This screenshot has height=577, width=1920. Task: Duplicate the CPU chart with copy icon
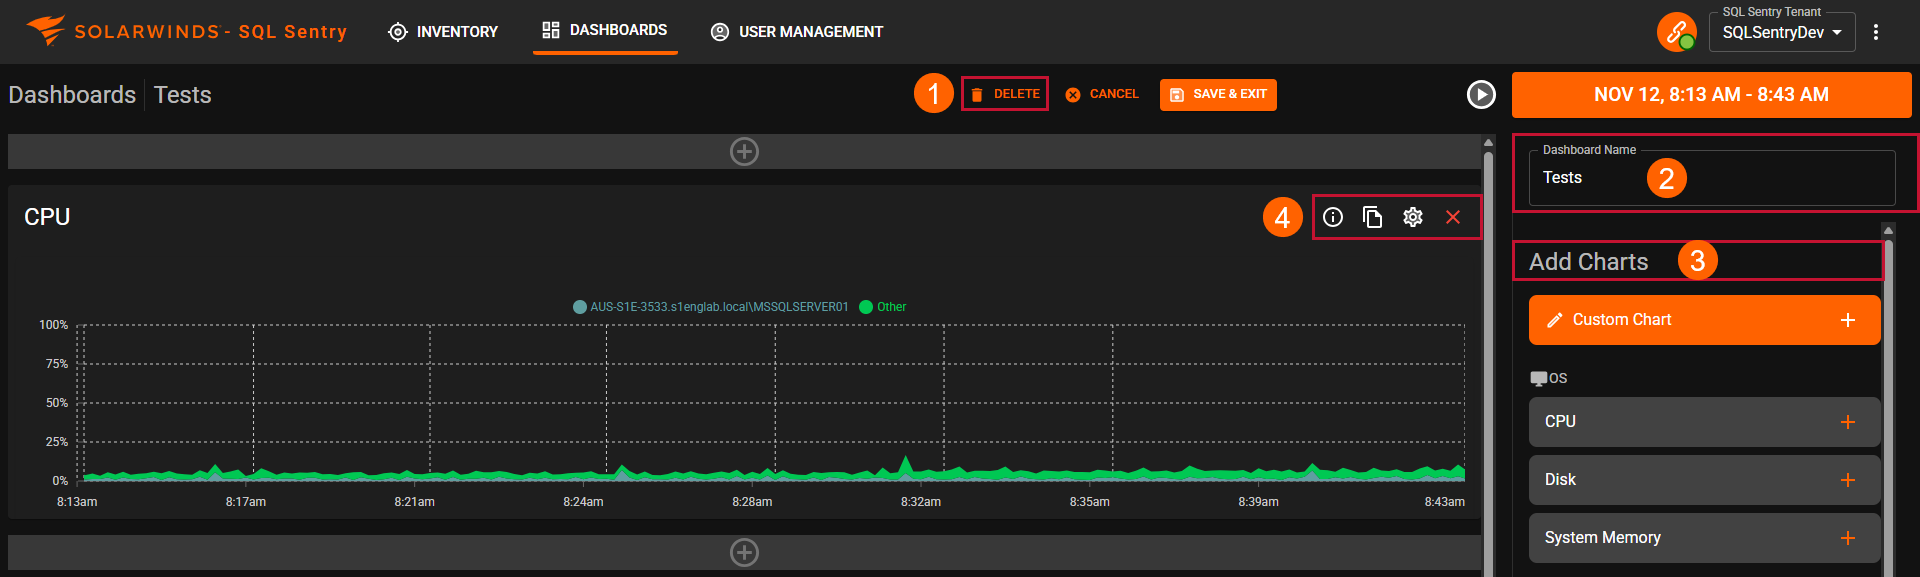click(1373, 217)
